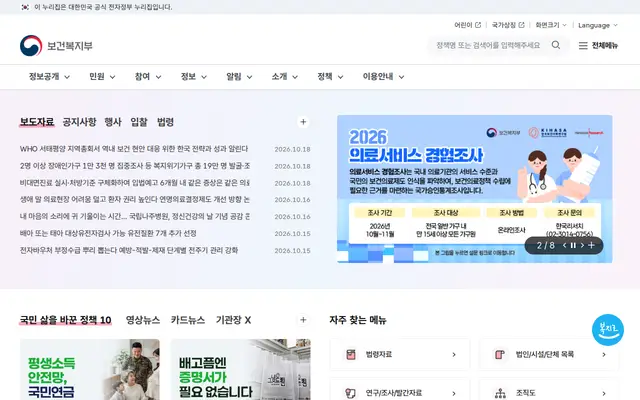Click the 복지로 floating button
The height and width of the screenshot is (400, 640).
(x=608, y=330)
